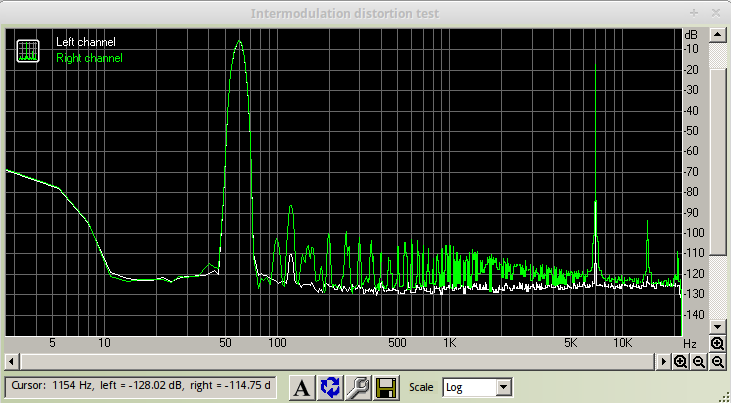Click the horizontal scrollbar thumb

click(x=337, y=361)
